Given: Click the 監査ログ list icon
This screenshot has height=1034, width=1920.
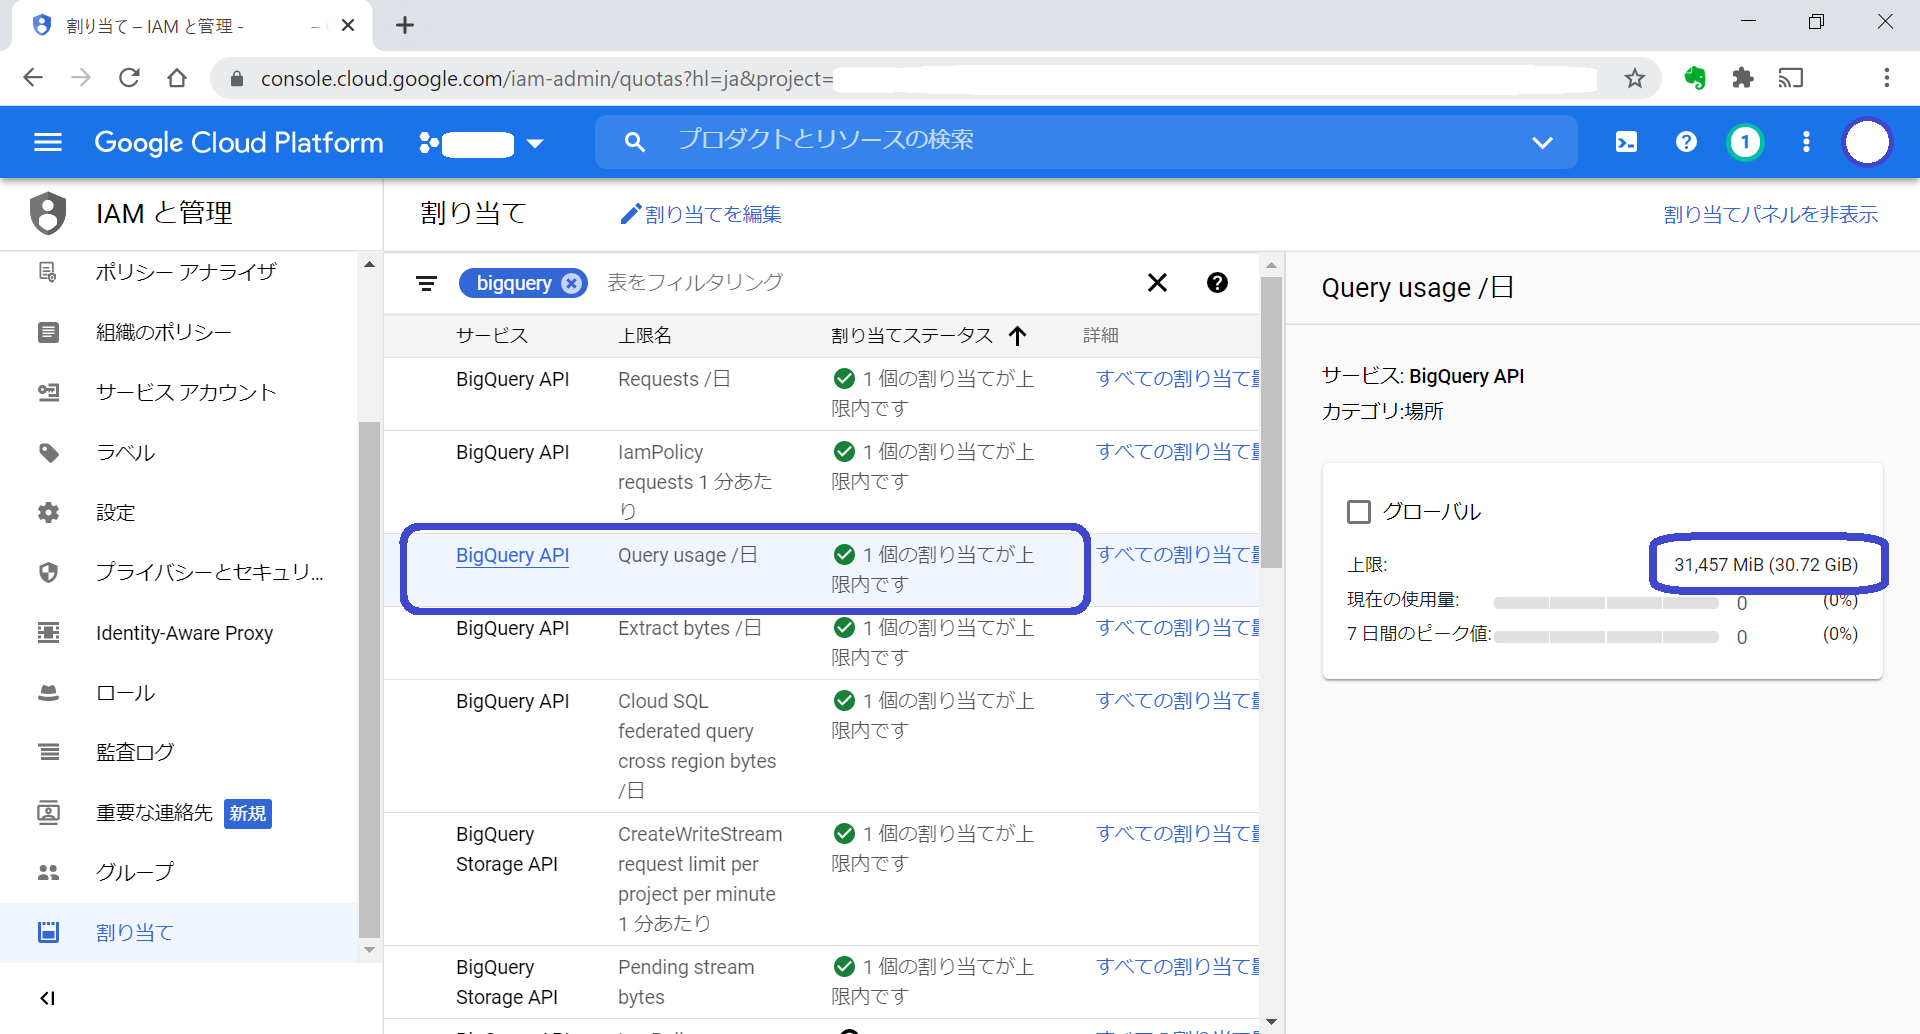Looking at the screenshot, I should tap(48, 752).
